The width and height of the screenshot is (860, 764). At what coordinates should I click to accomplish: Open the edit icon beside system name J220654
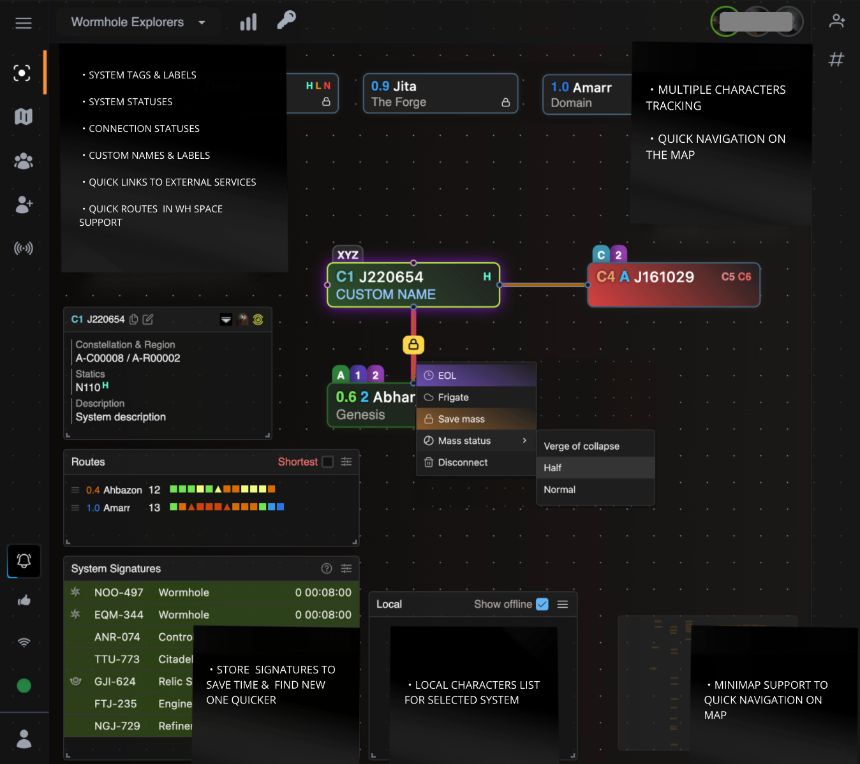(x=148, y=319)
